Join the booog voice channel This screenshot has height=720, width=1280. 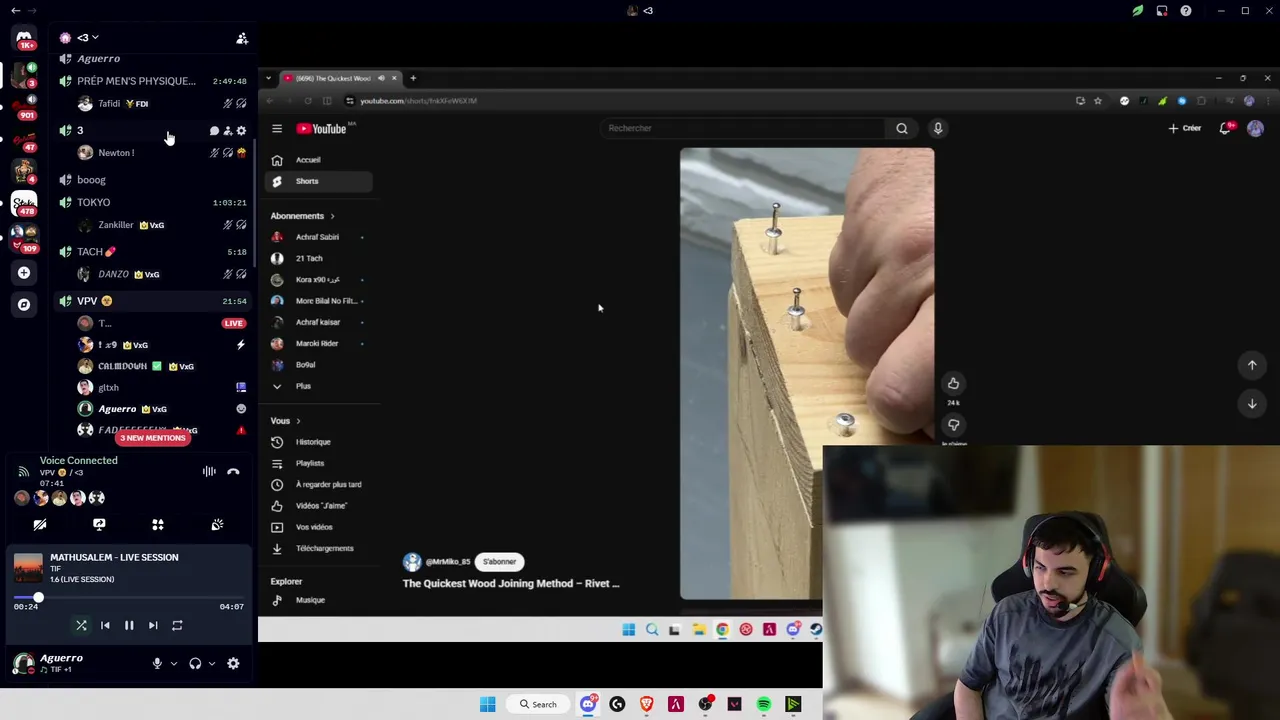coord(153,180)
